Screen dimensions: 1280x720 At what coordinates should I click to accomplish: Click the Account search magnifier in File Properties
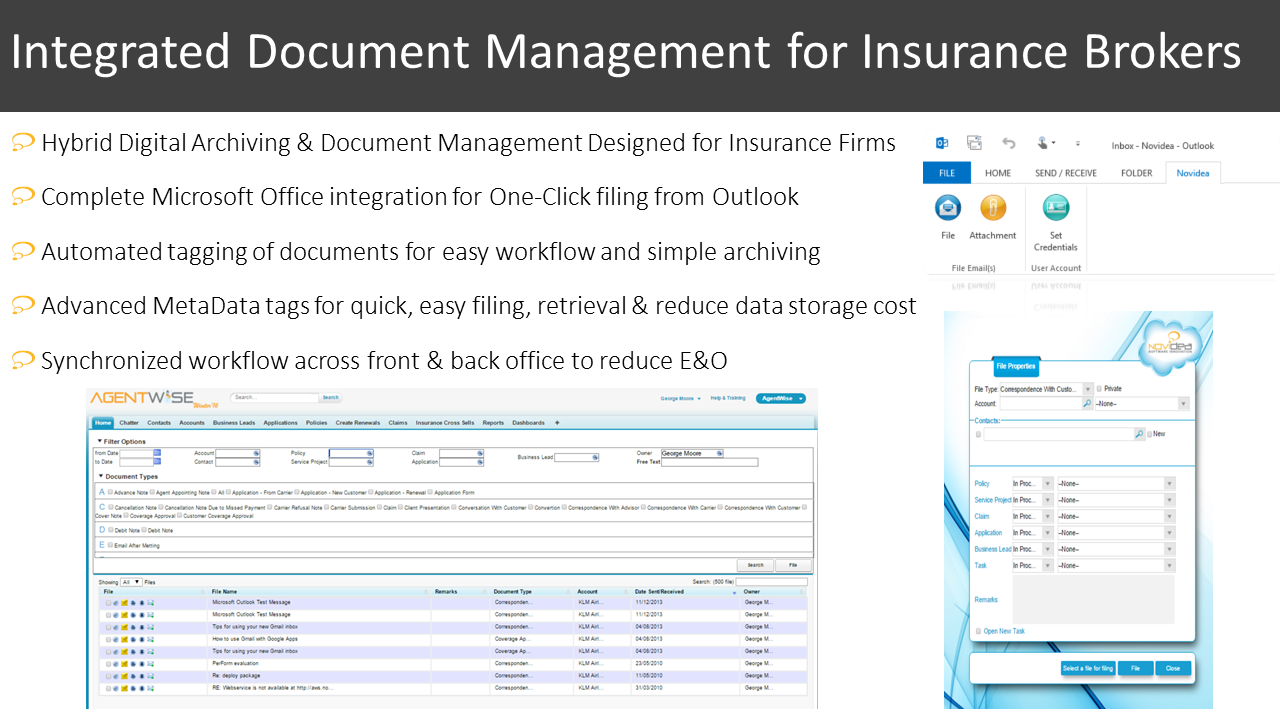coord(1087,404)
